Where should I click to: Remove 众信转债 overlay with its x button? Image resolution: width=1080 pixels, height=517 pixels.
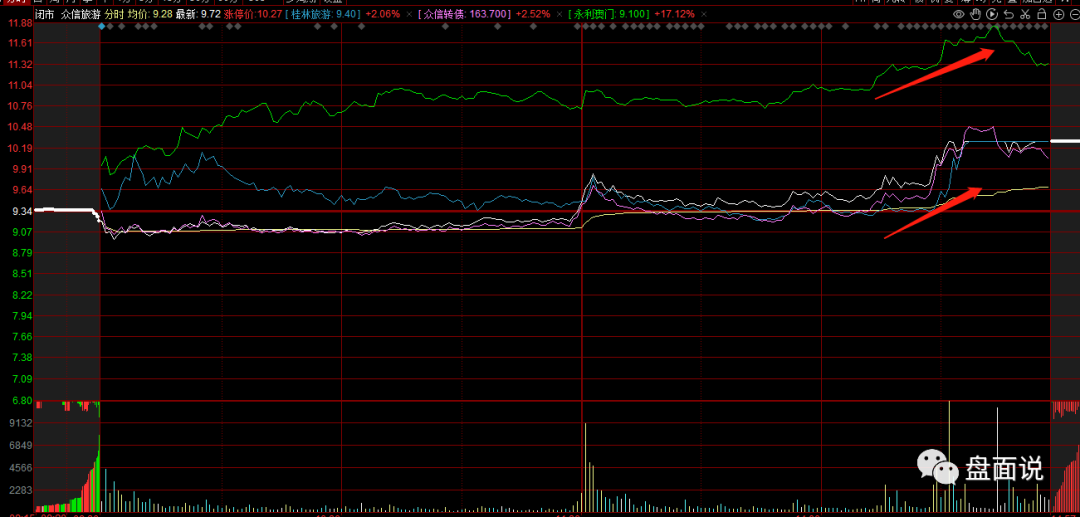click(559, 14)
